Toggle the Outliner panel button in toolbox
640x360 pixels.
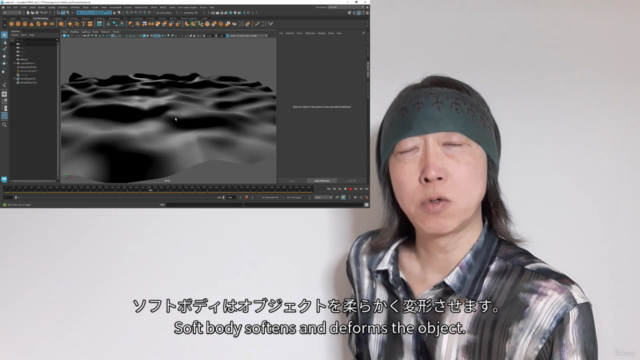(x=4, y=116)
